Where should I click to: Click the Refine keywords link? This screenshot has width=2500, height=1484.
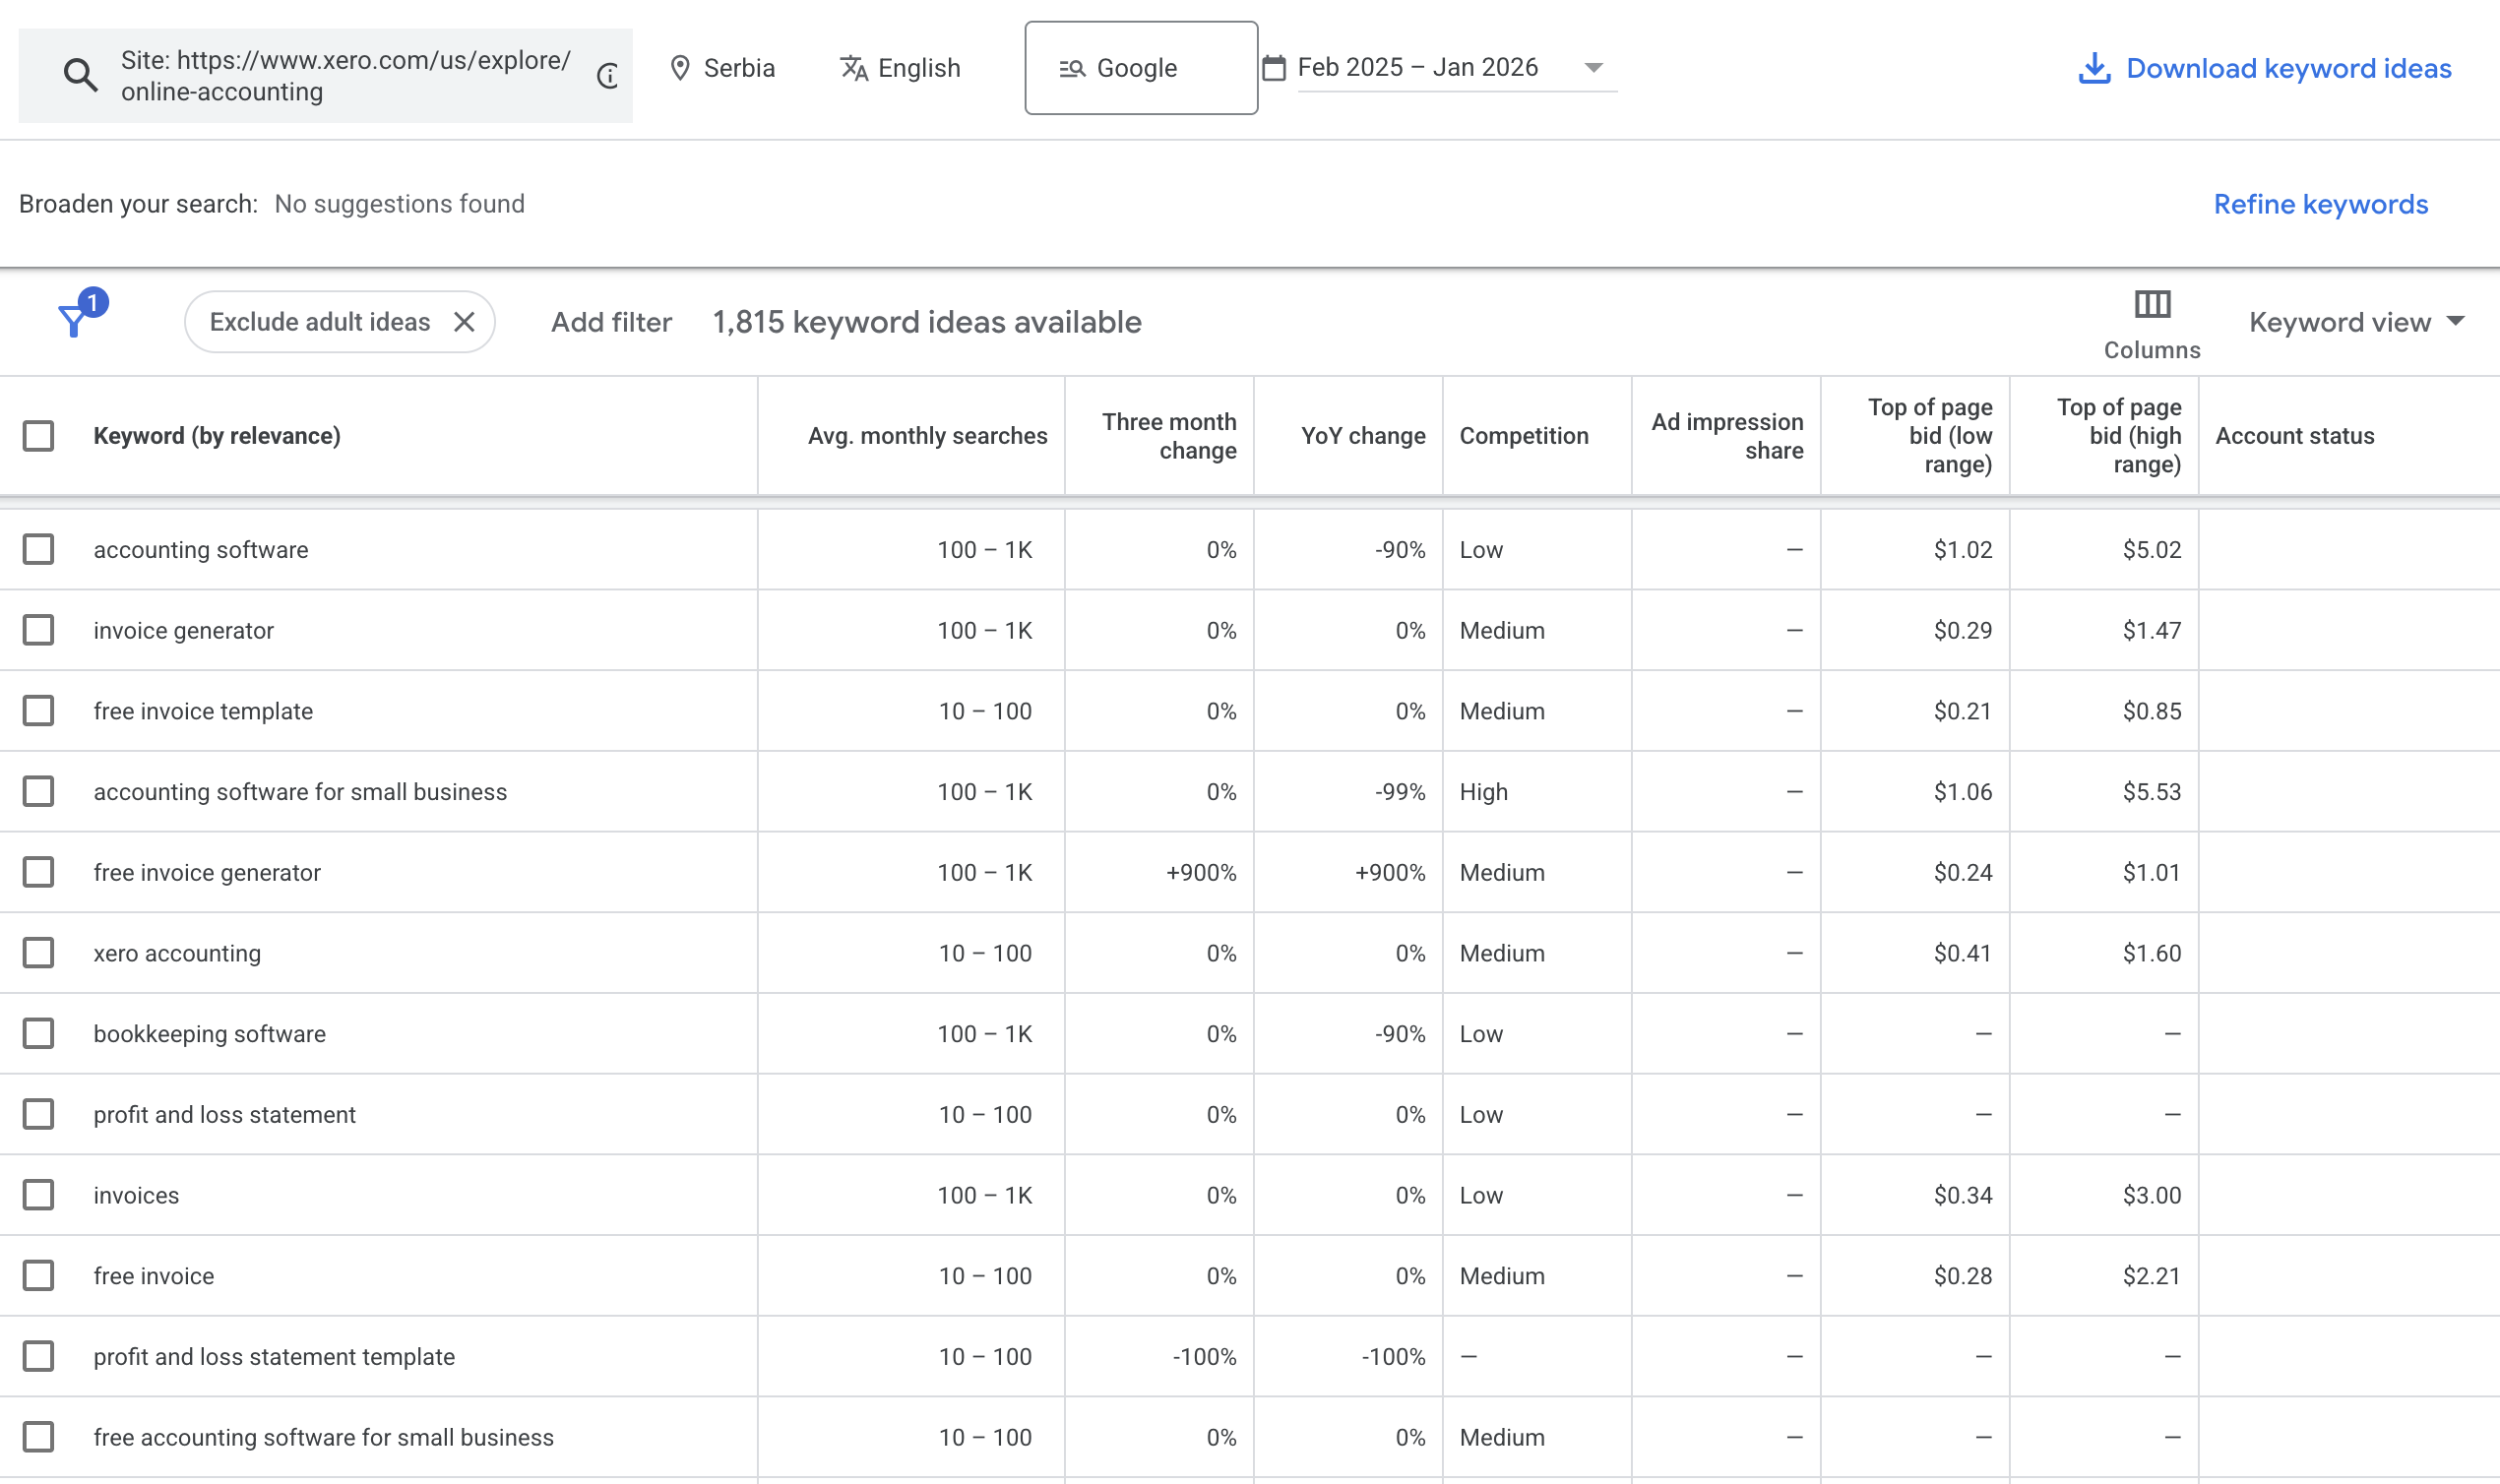coord(2320,204)
